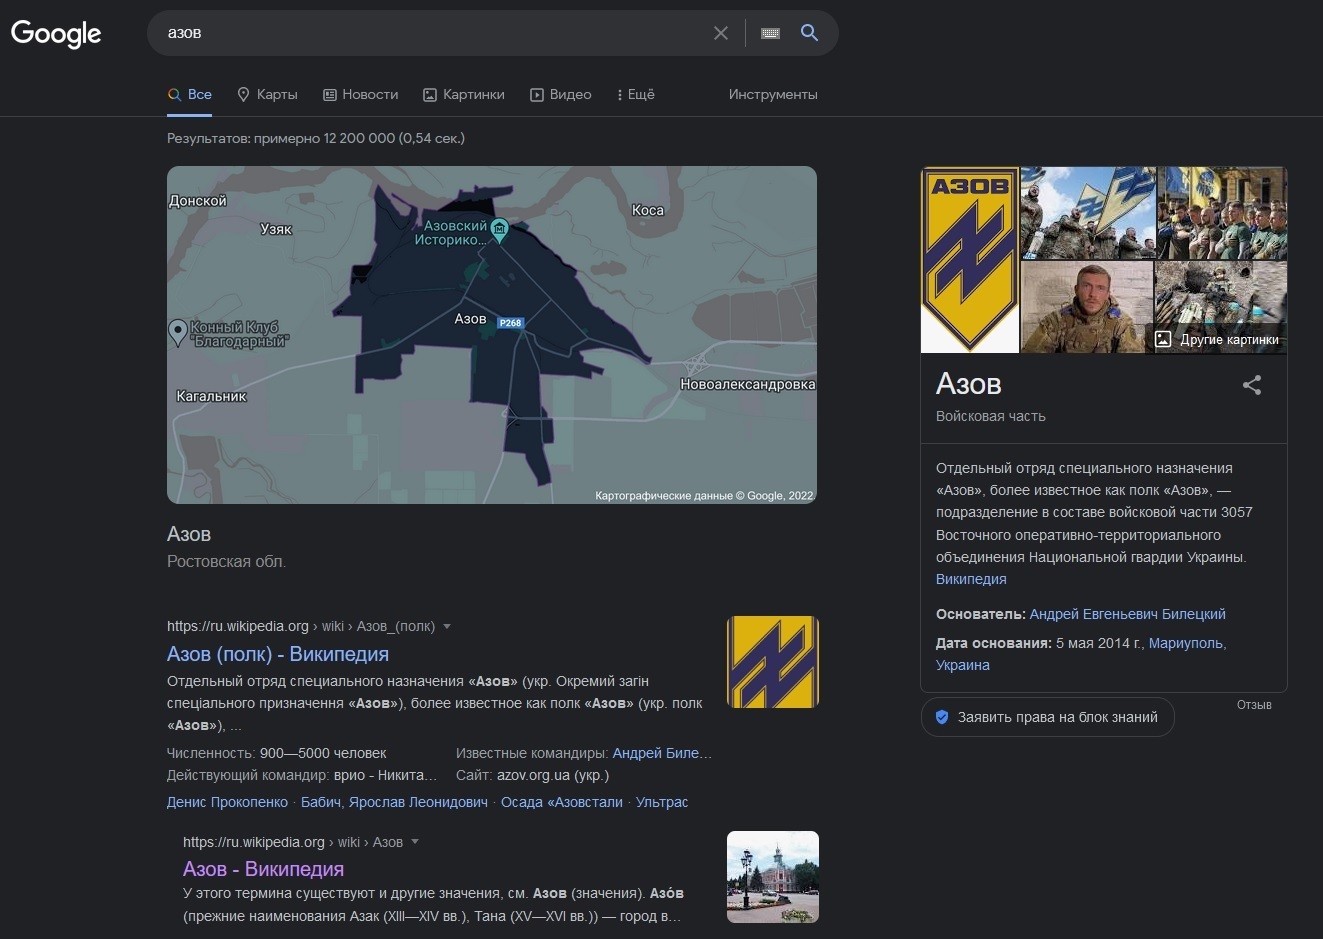Click Азовский Историко museum map pin

point(499,230)
